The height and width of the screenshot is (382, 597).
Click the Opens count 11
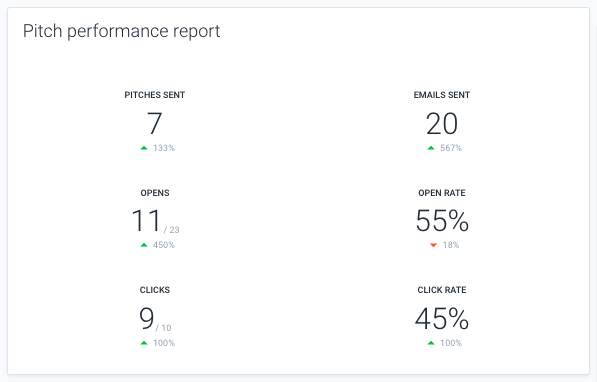click(x=146, y=221)
